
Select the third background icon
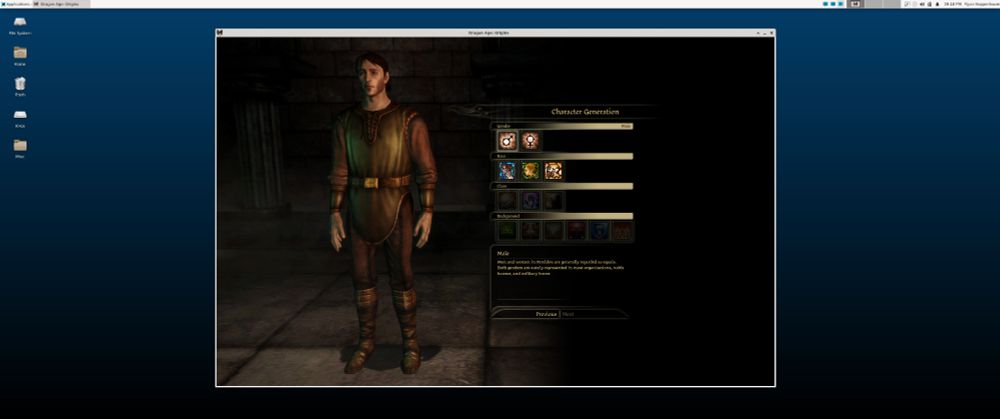tap(553, 230)
